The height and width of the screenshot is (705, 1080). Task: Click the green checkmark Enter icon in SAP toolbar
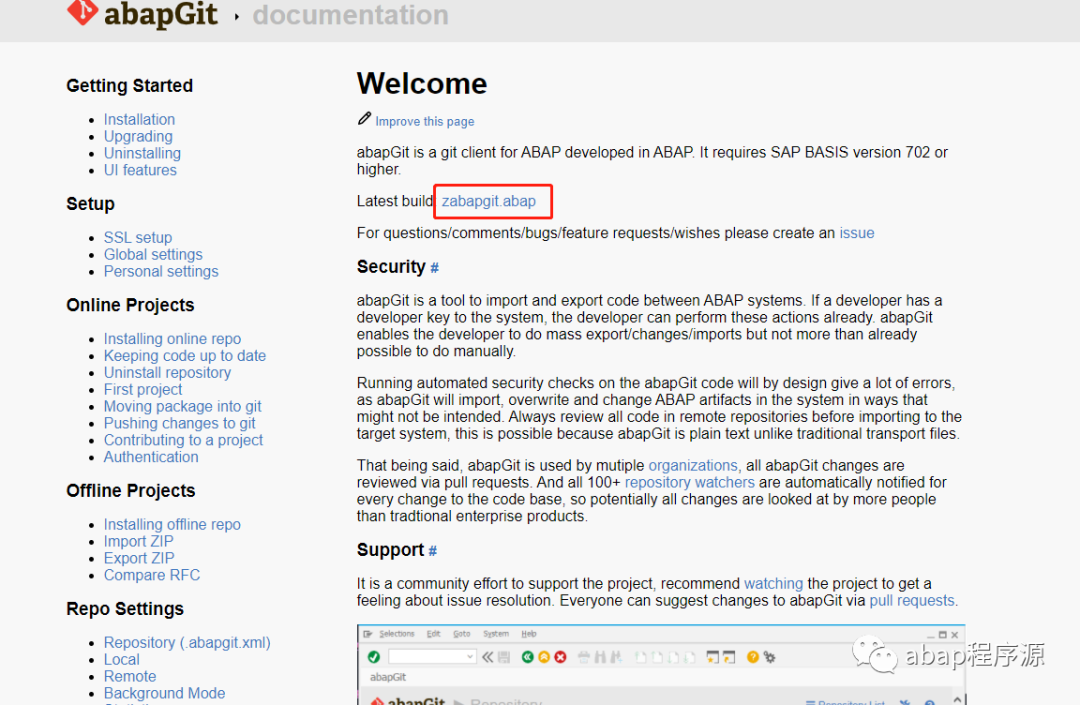[374, 657]
